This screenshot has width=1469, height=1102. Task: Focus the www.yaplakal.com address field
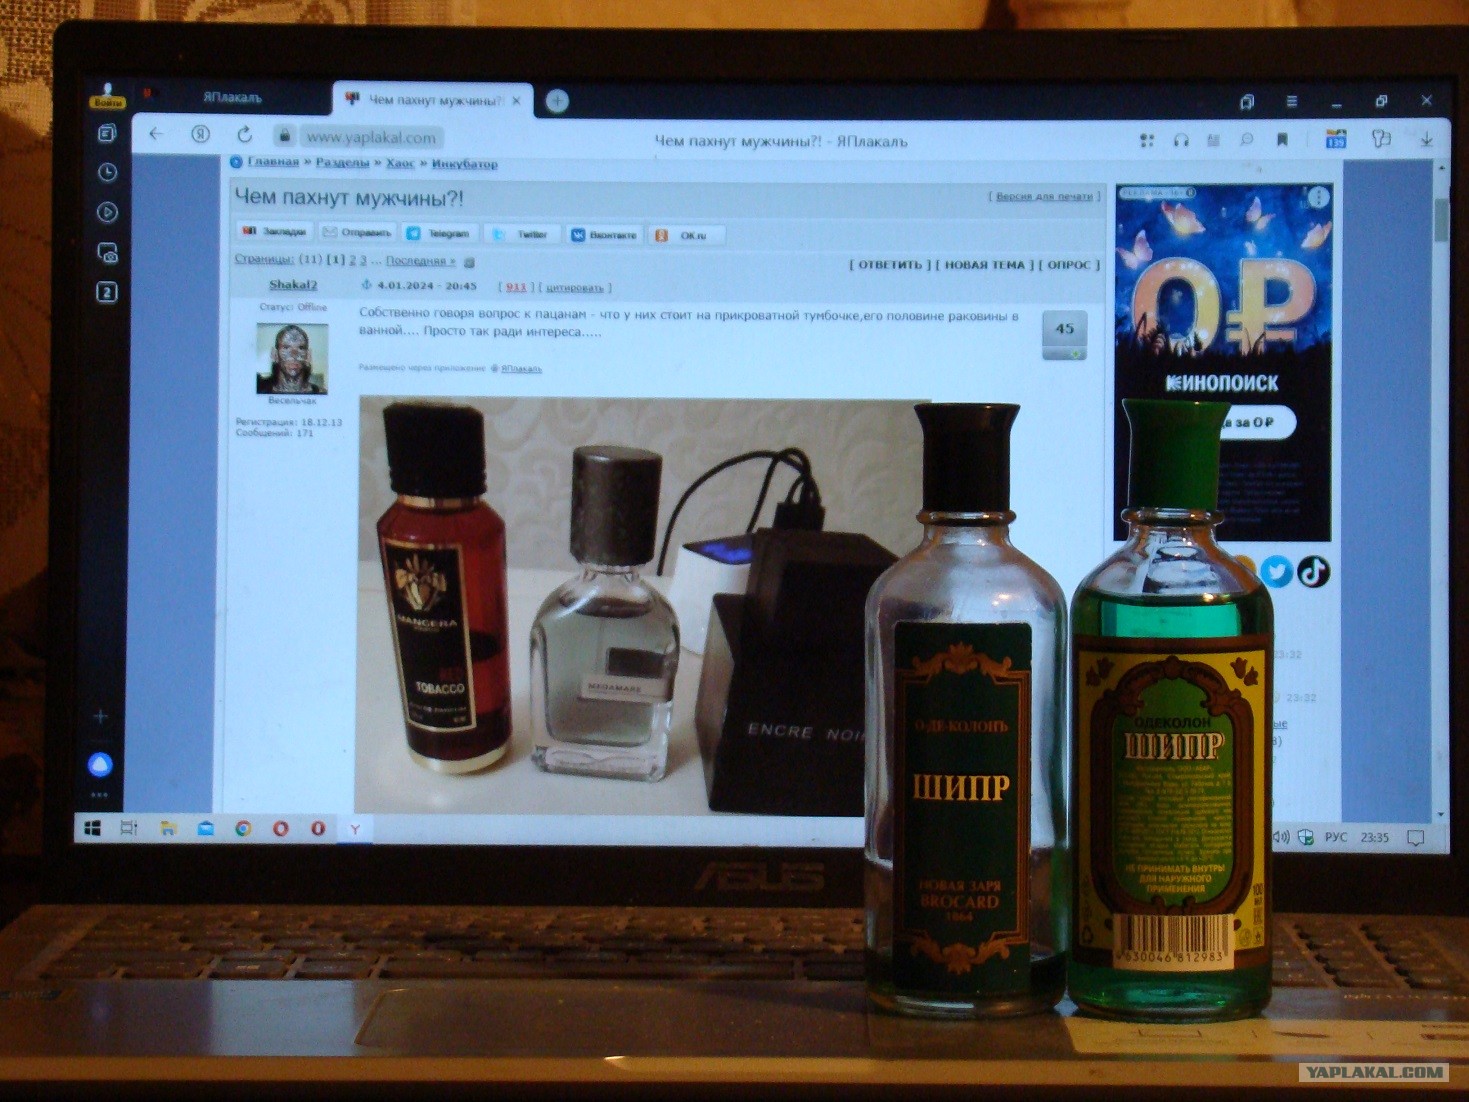(371, 138)
